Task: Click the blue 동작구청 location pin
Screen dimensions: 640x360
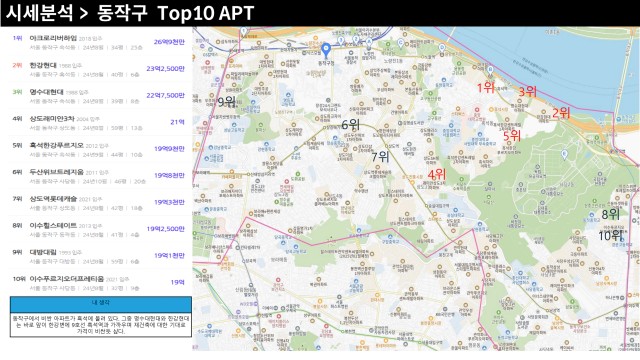Action: (326, 51)
